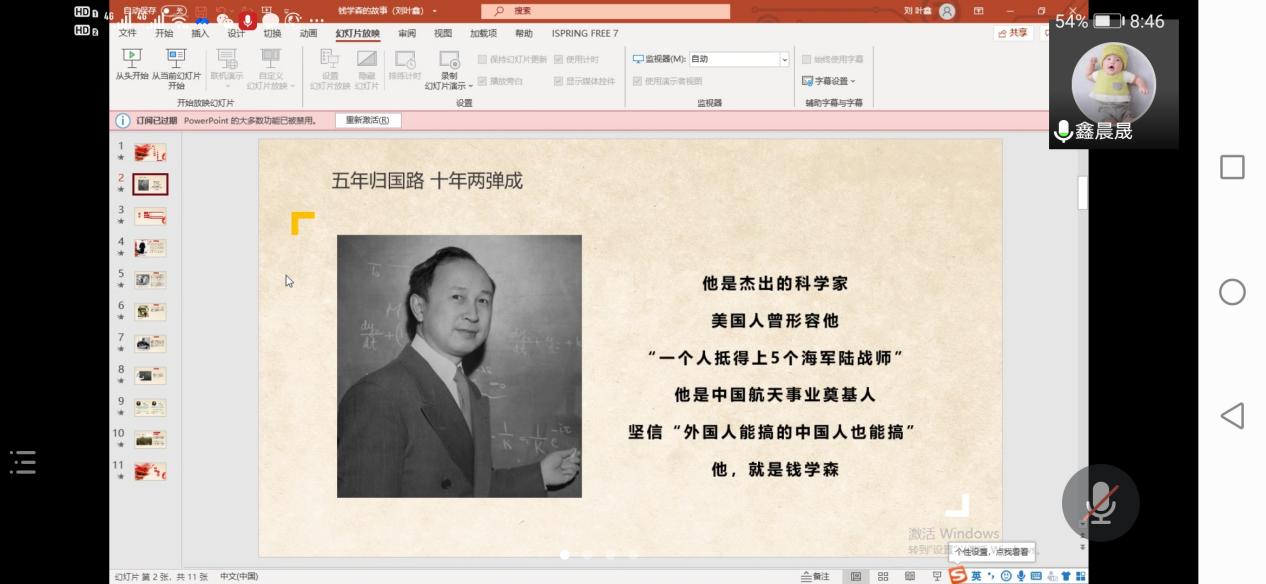
Task: Toggle 播放旁白 checkbox
Action: point(482,81)
